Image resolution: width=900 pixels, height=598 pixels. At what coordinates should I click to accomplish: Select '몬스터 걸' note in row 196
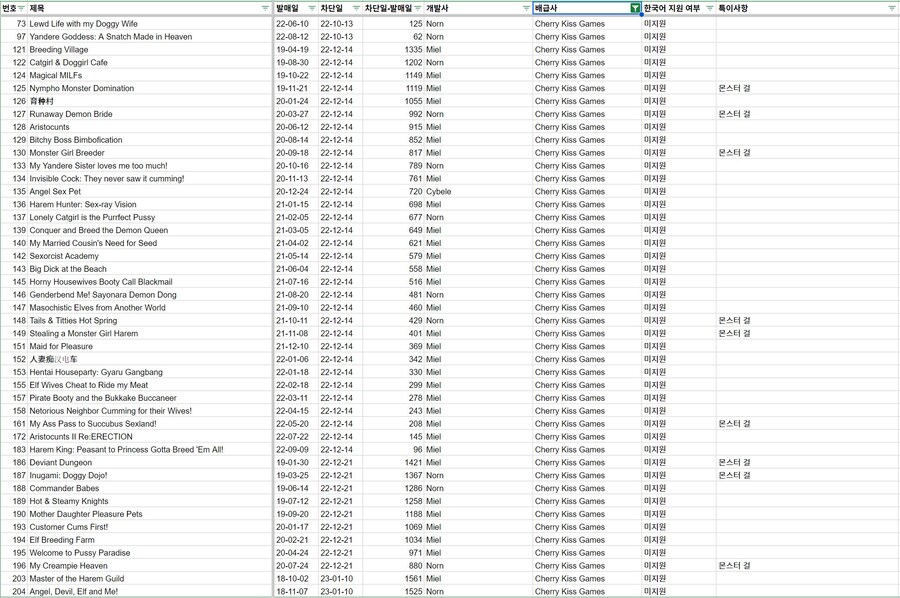tap(734, 565)
